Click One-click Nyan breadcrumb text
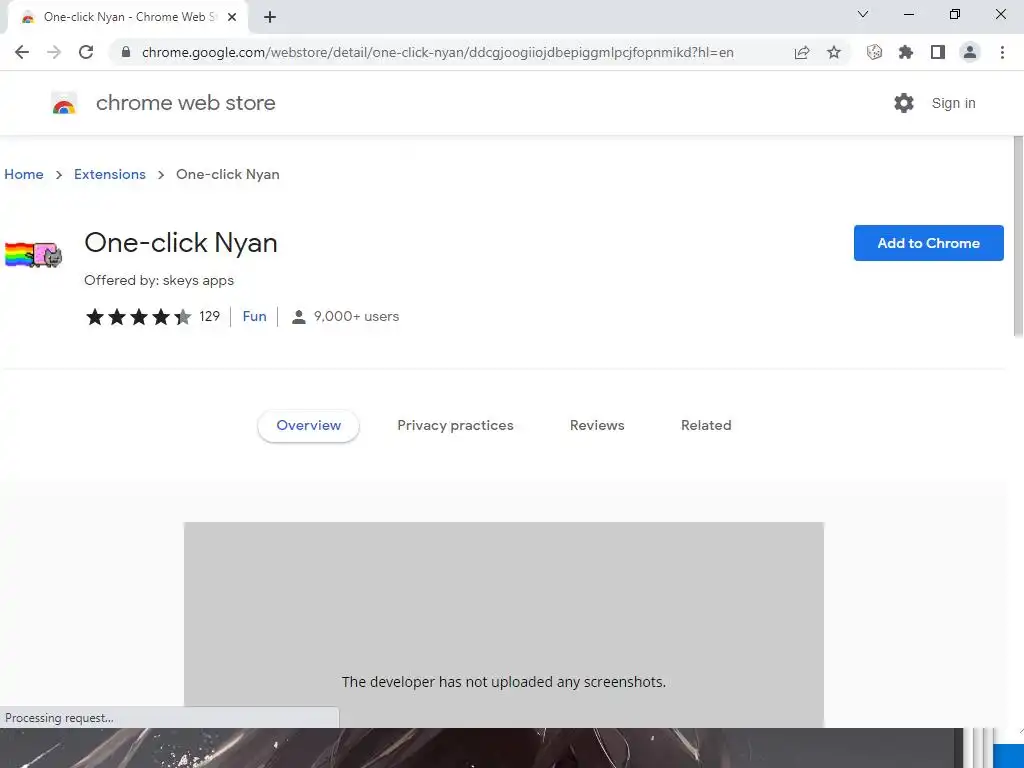 (228, 174)
